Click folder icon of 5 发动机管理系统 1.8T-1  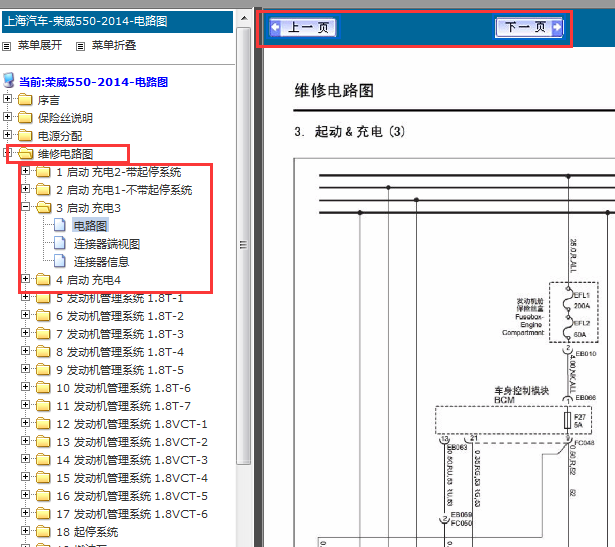[43, 298]
